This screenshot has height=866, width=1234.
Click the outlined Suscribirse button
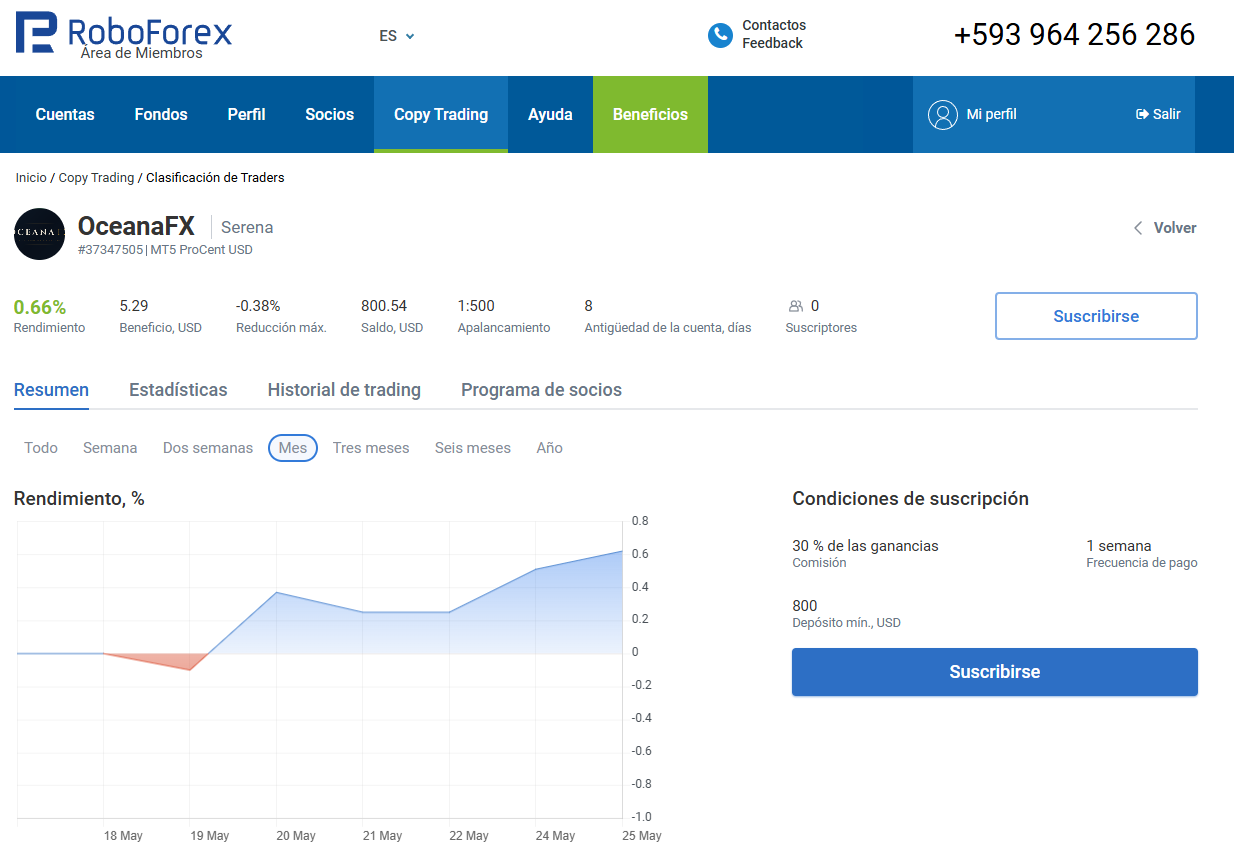(x=1096, y=316)
